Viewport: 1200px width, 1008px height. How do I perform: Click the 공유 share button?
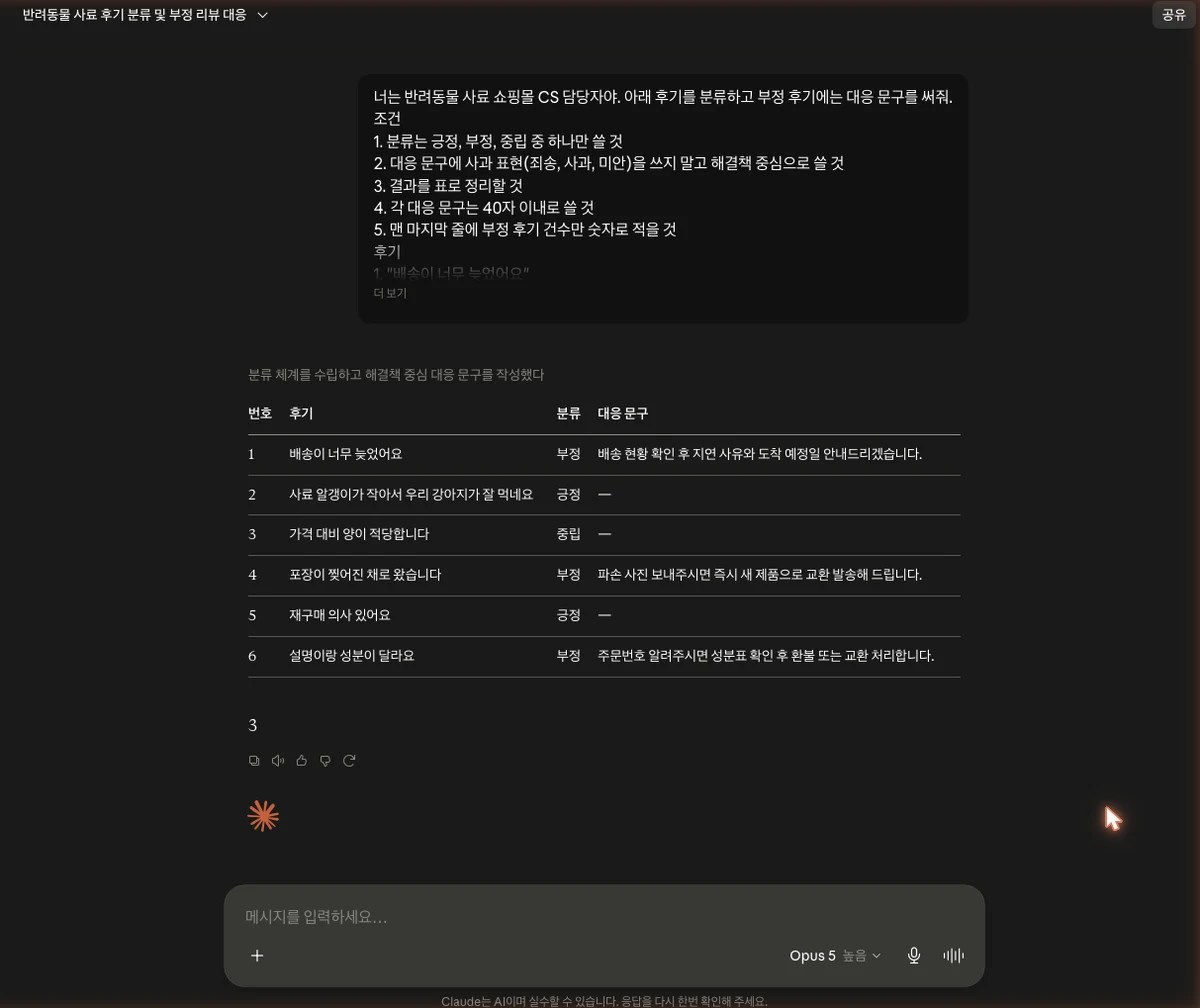[1173, 15]
